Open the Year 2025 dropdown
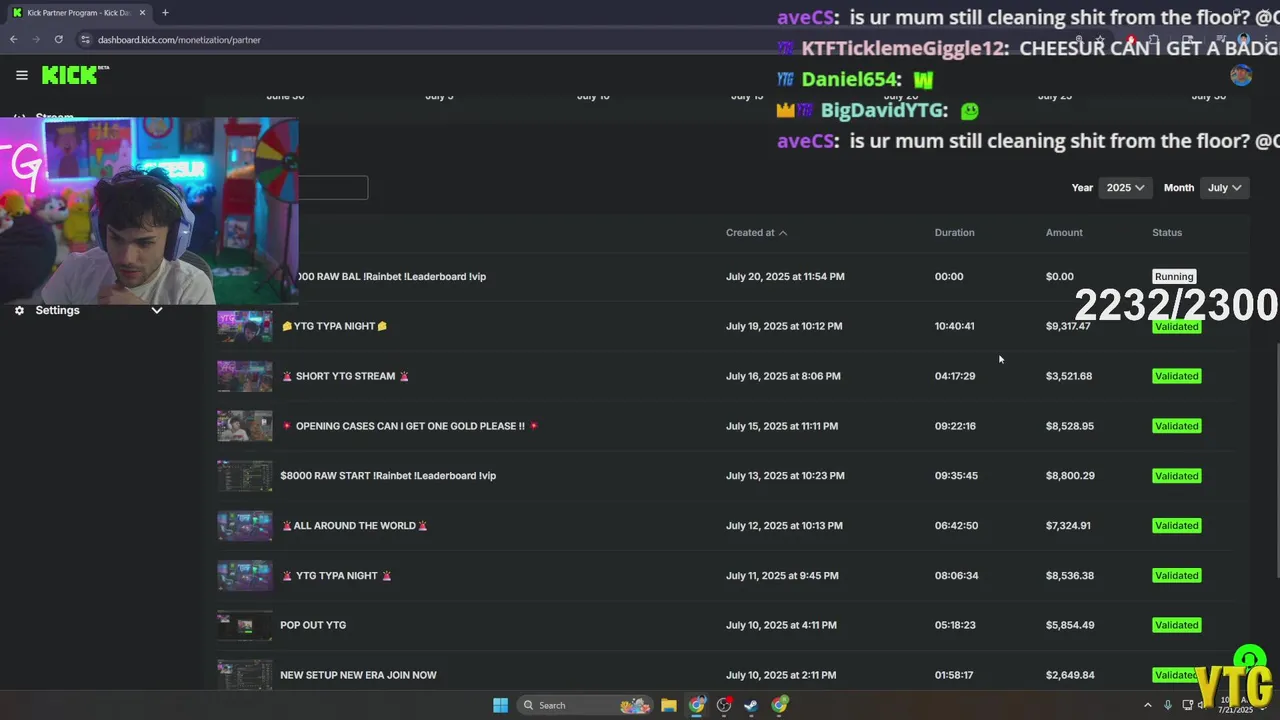The height and width of the screenshot is (720, 1280). coord(1124,188)
